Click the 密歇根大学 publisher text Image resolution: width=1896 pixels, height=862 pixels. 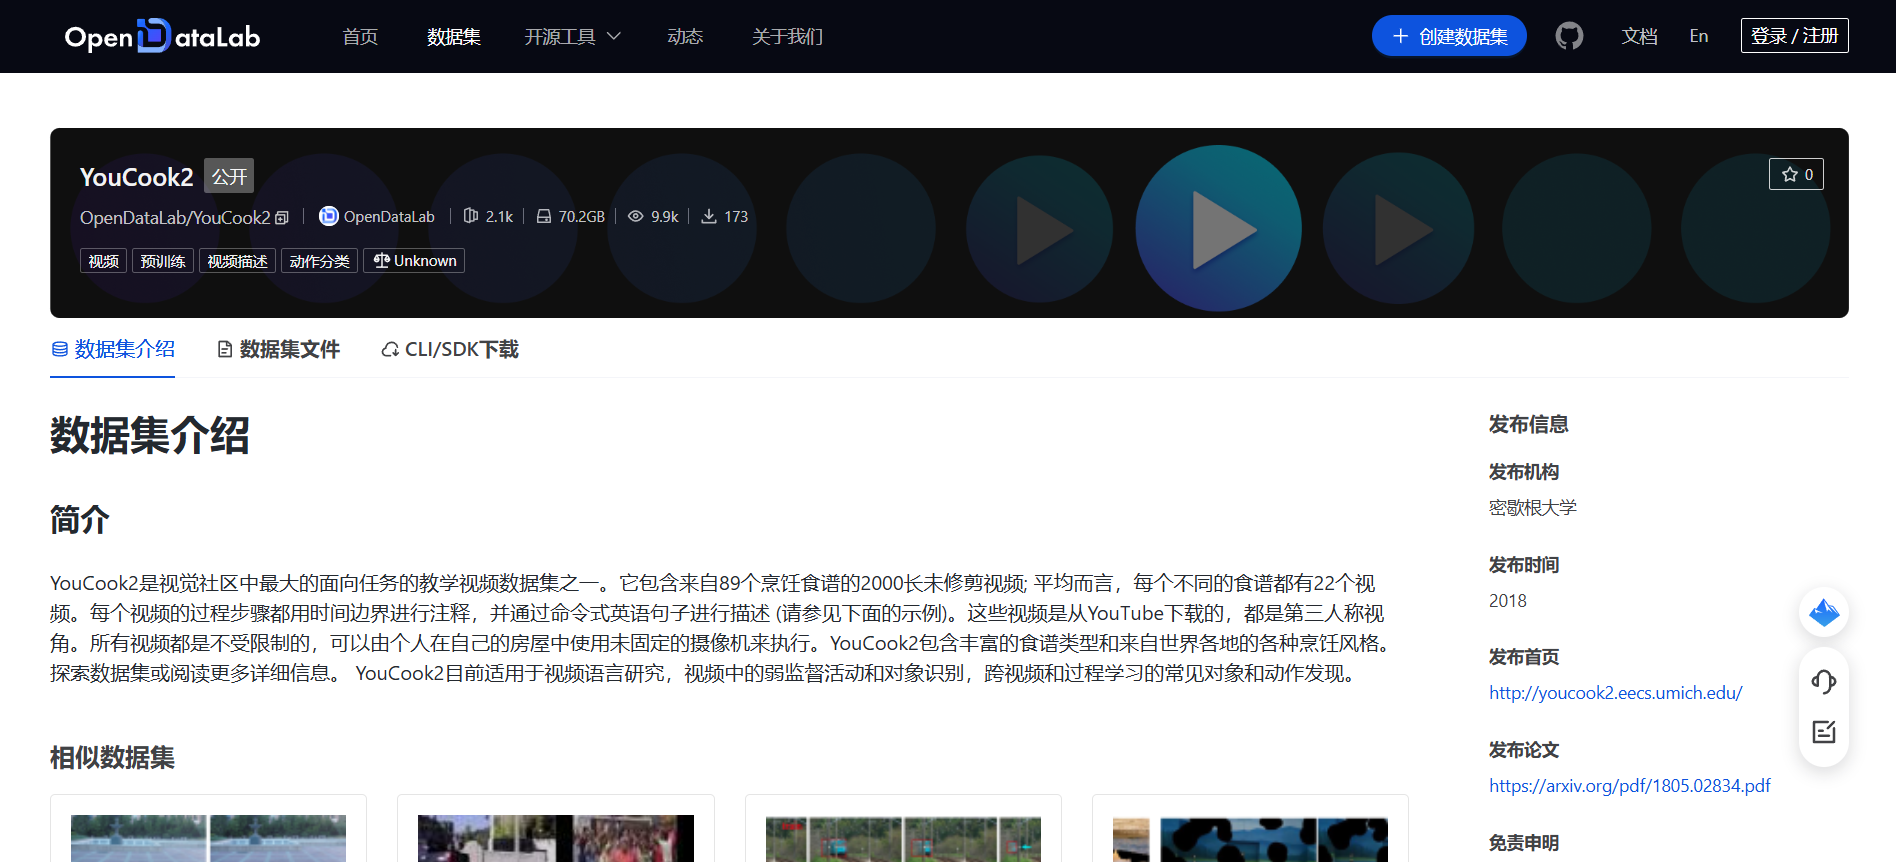[1533, 508]
